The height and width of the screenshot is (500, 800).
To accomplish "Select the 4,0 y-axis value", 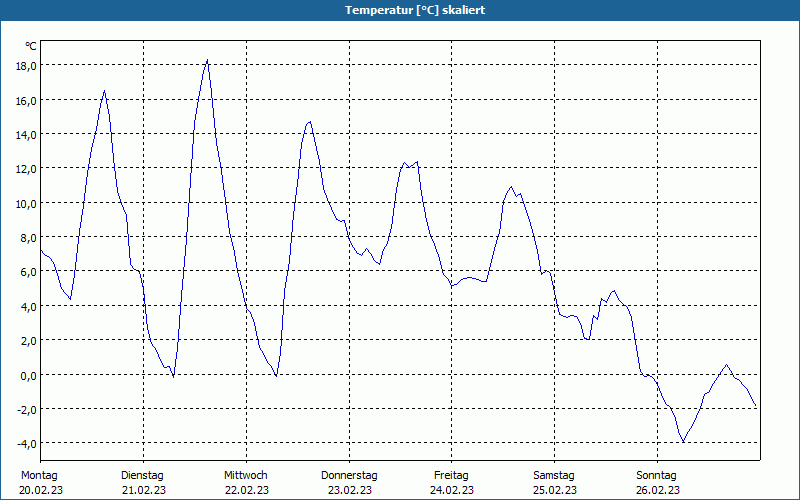I will [29, 307].
